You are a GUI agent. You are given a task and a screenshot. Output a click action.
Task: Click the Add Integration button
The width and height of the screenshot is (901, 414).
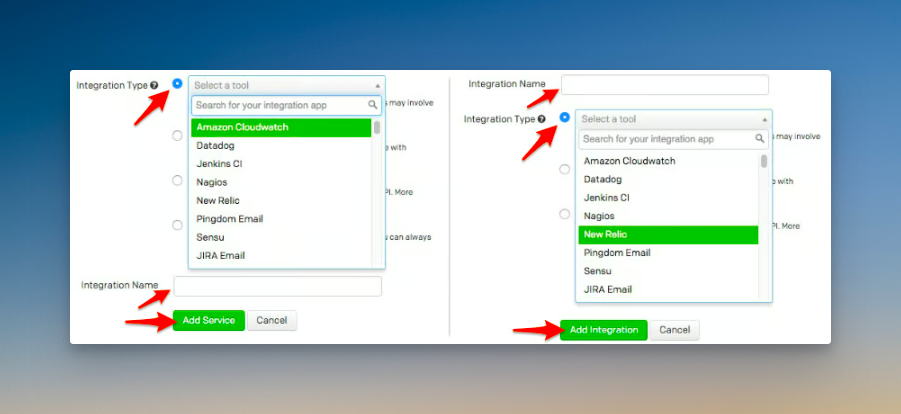604,330
